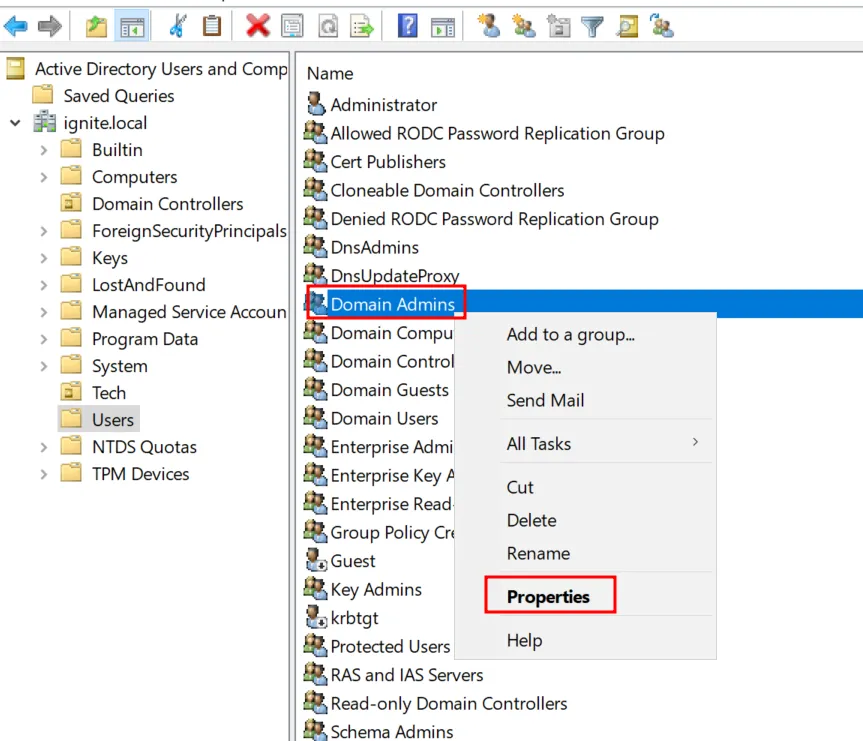Click the red Delete X toolbar icon
The width and height of the screenshot is (863, 741).
pos(258,26)
